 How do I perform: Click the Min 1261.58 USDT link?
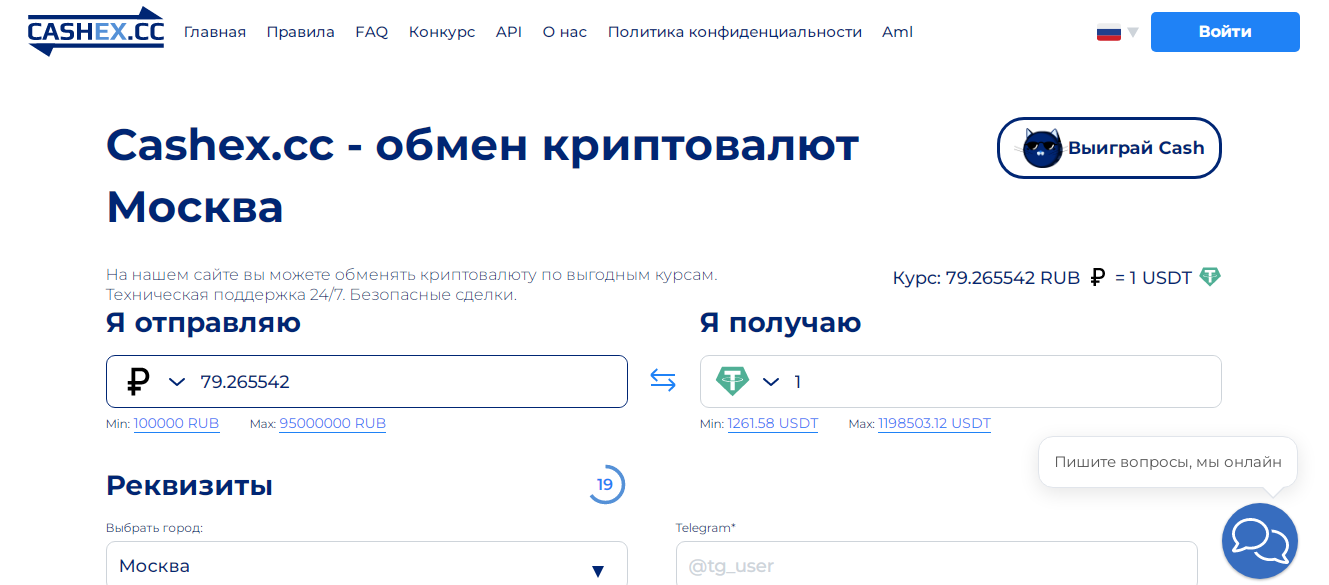pos(773,423)
